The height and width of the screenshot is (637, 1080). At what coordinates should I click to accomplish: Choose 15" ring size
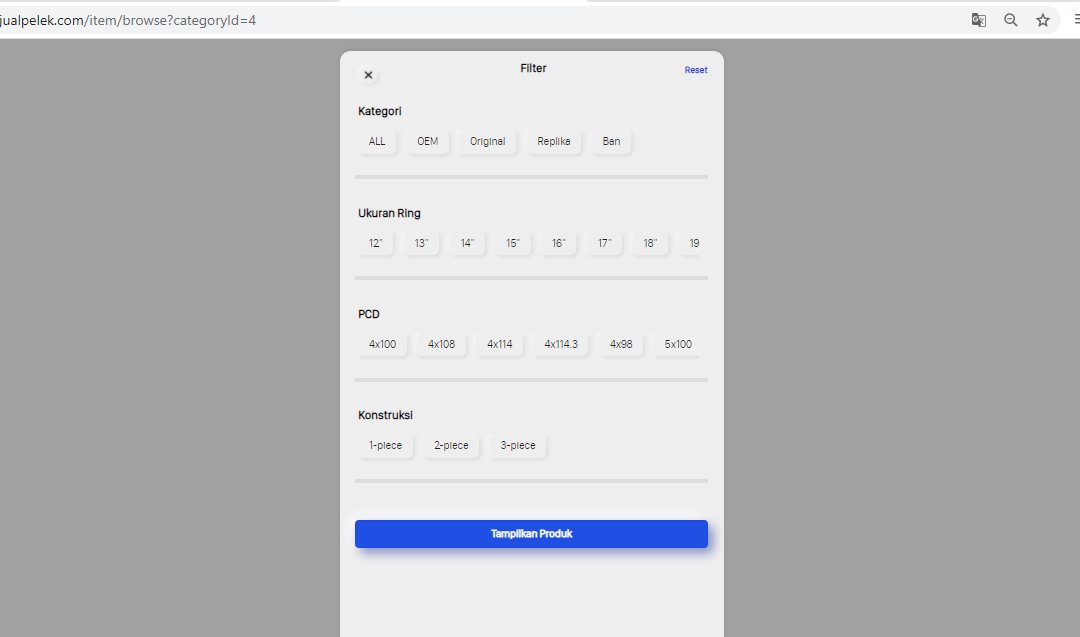point(513,243)
